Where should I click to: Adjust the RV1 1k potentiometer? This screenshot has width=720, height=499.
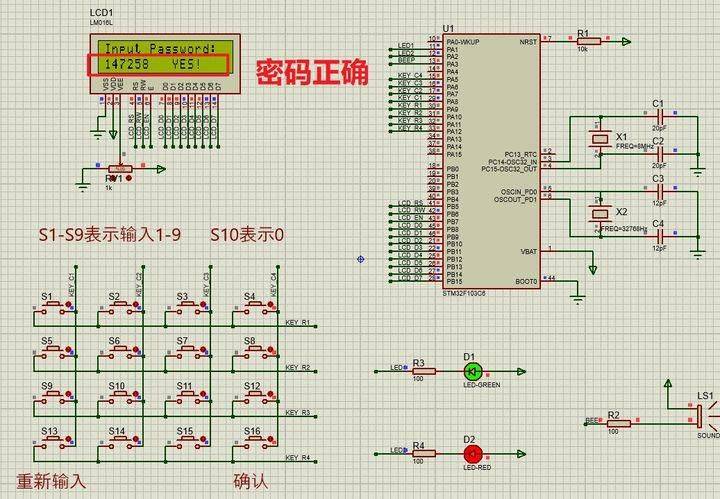[x=120, y=169]
